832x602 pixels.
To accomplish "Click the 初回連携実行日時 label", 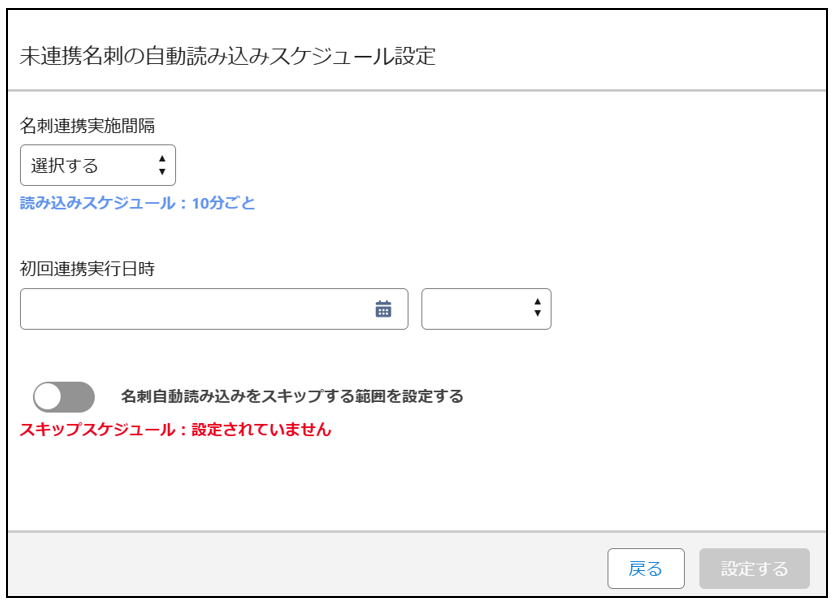I will coord(88,269).
